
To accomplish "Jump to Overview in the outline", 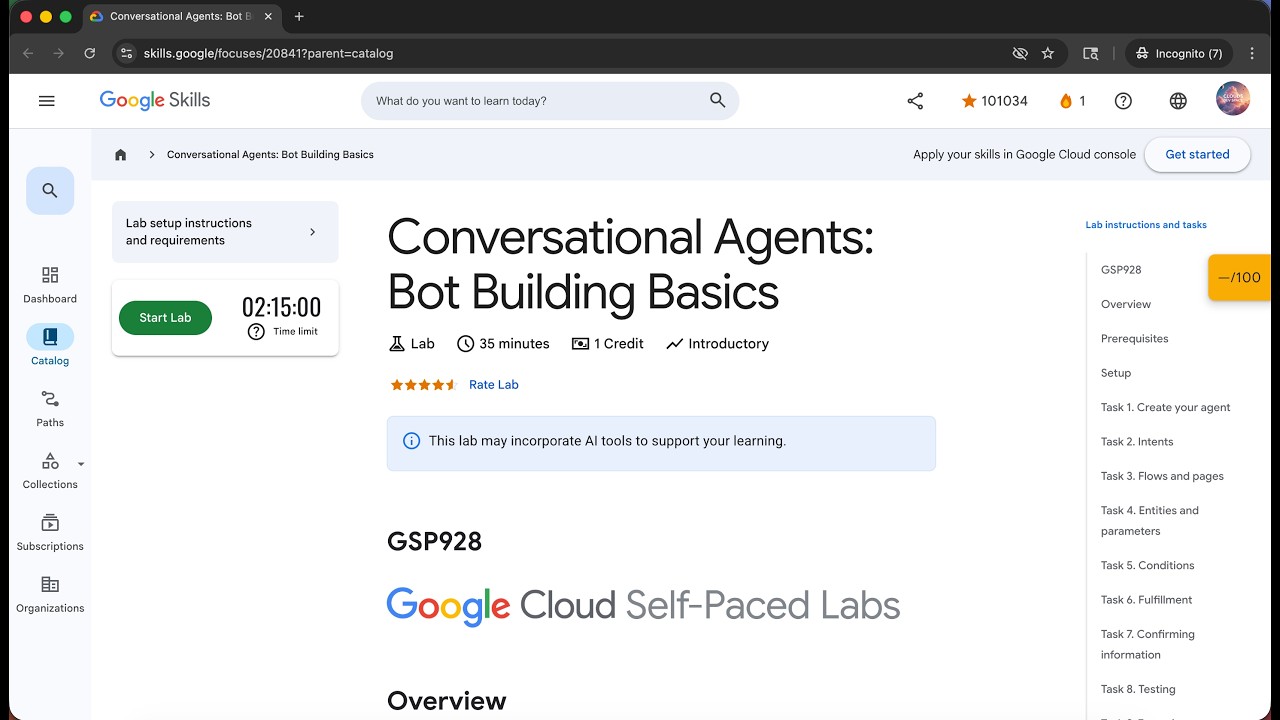I will click(1126, 304).
